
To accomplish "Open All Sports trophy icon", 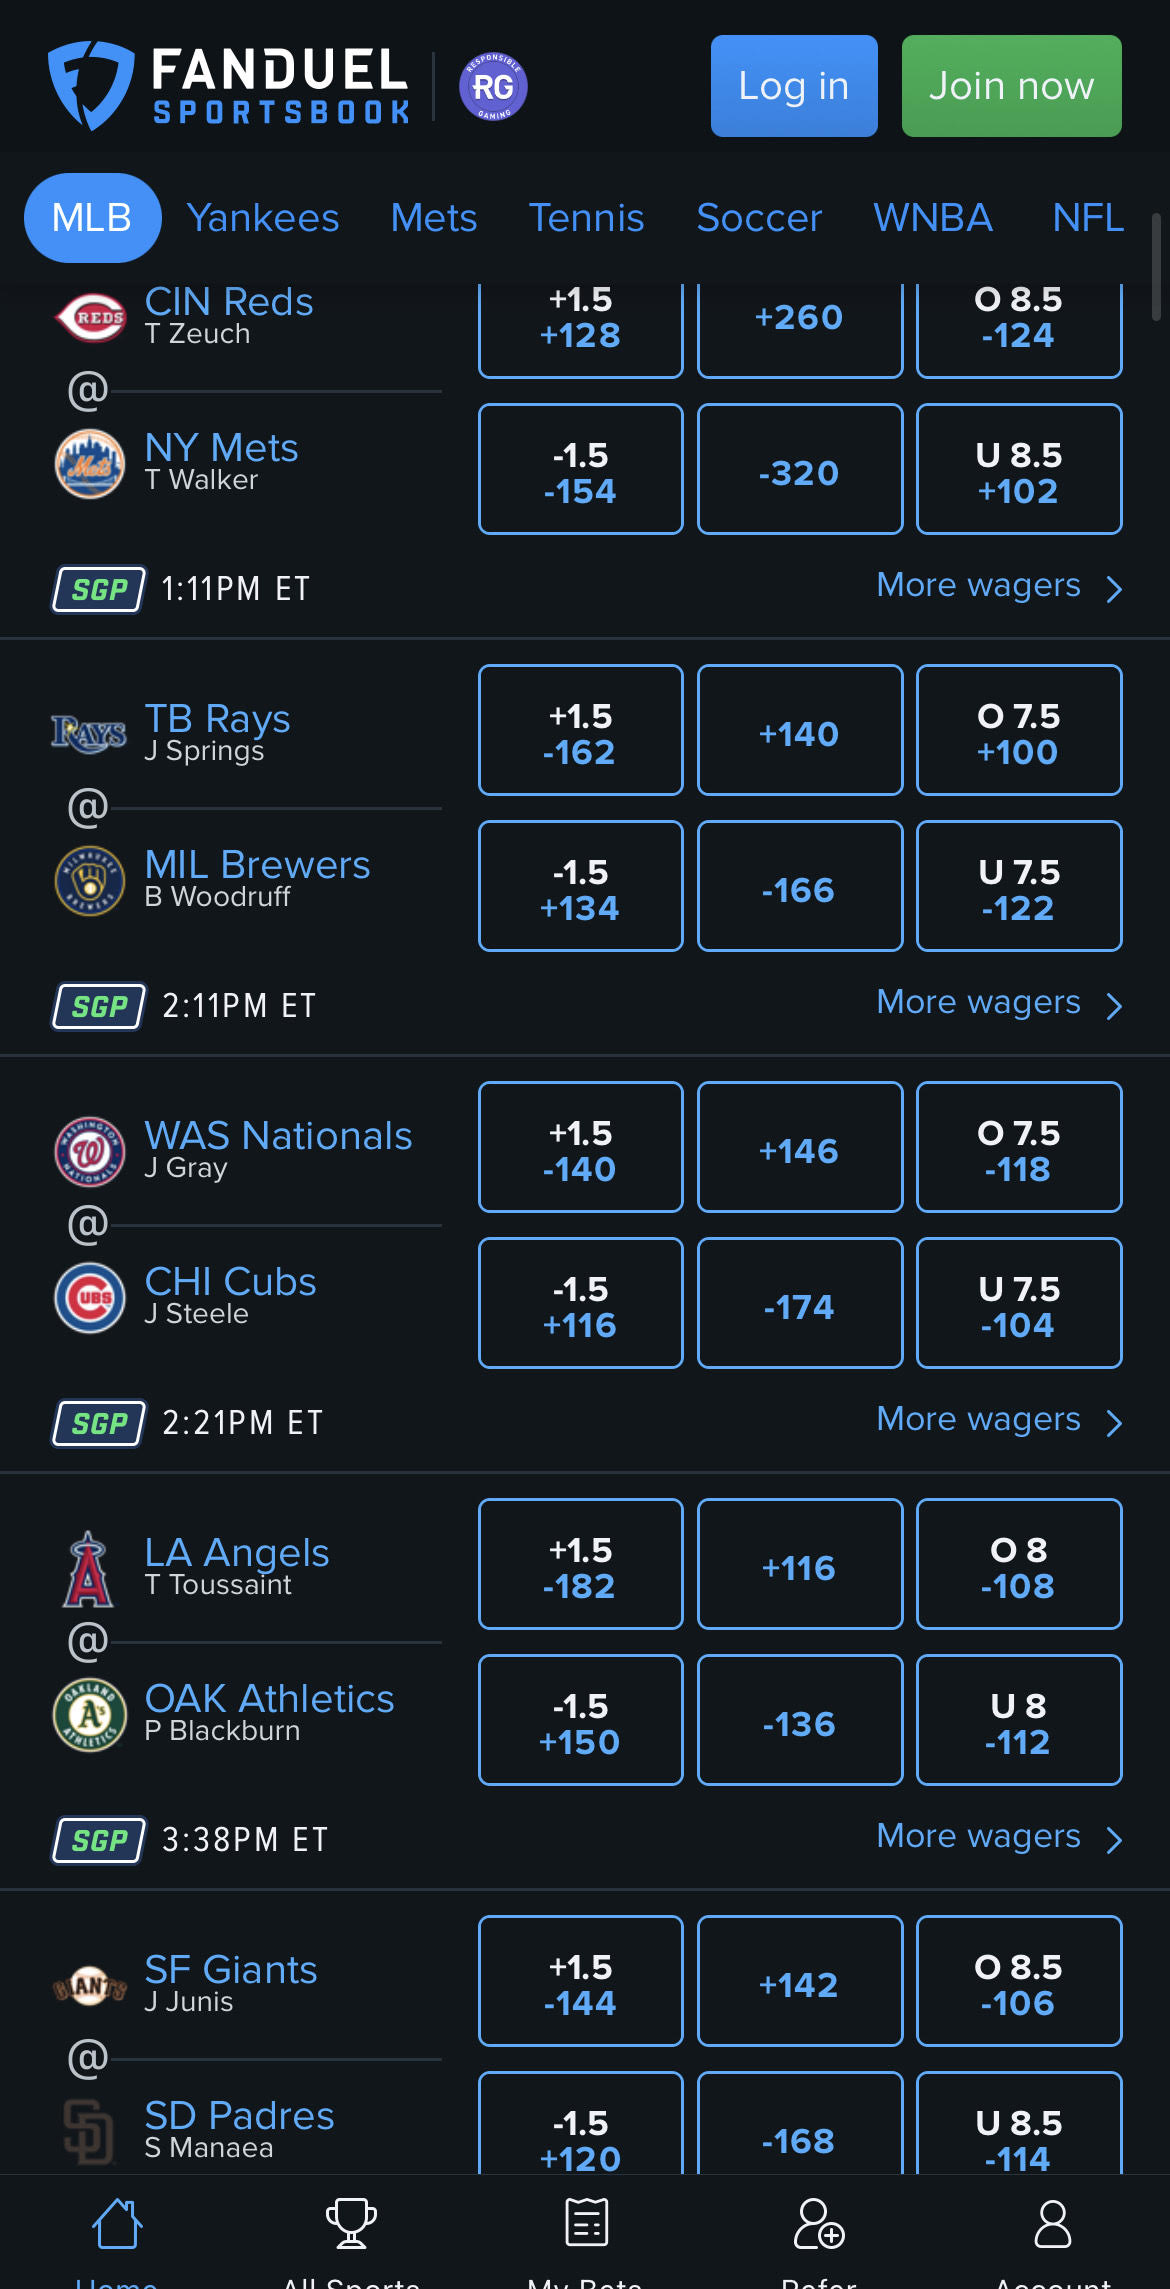I will coord(351,2222).
